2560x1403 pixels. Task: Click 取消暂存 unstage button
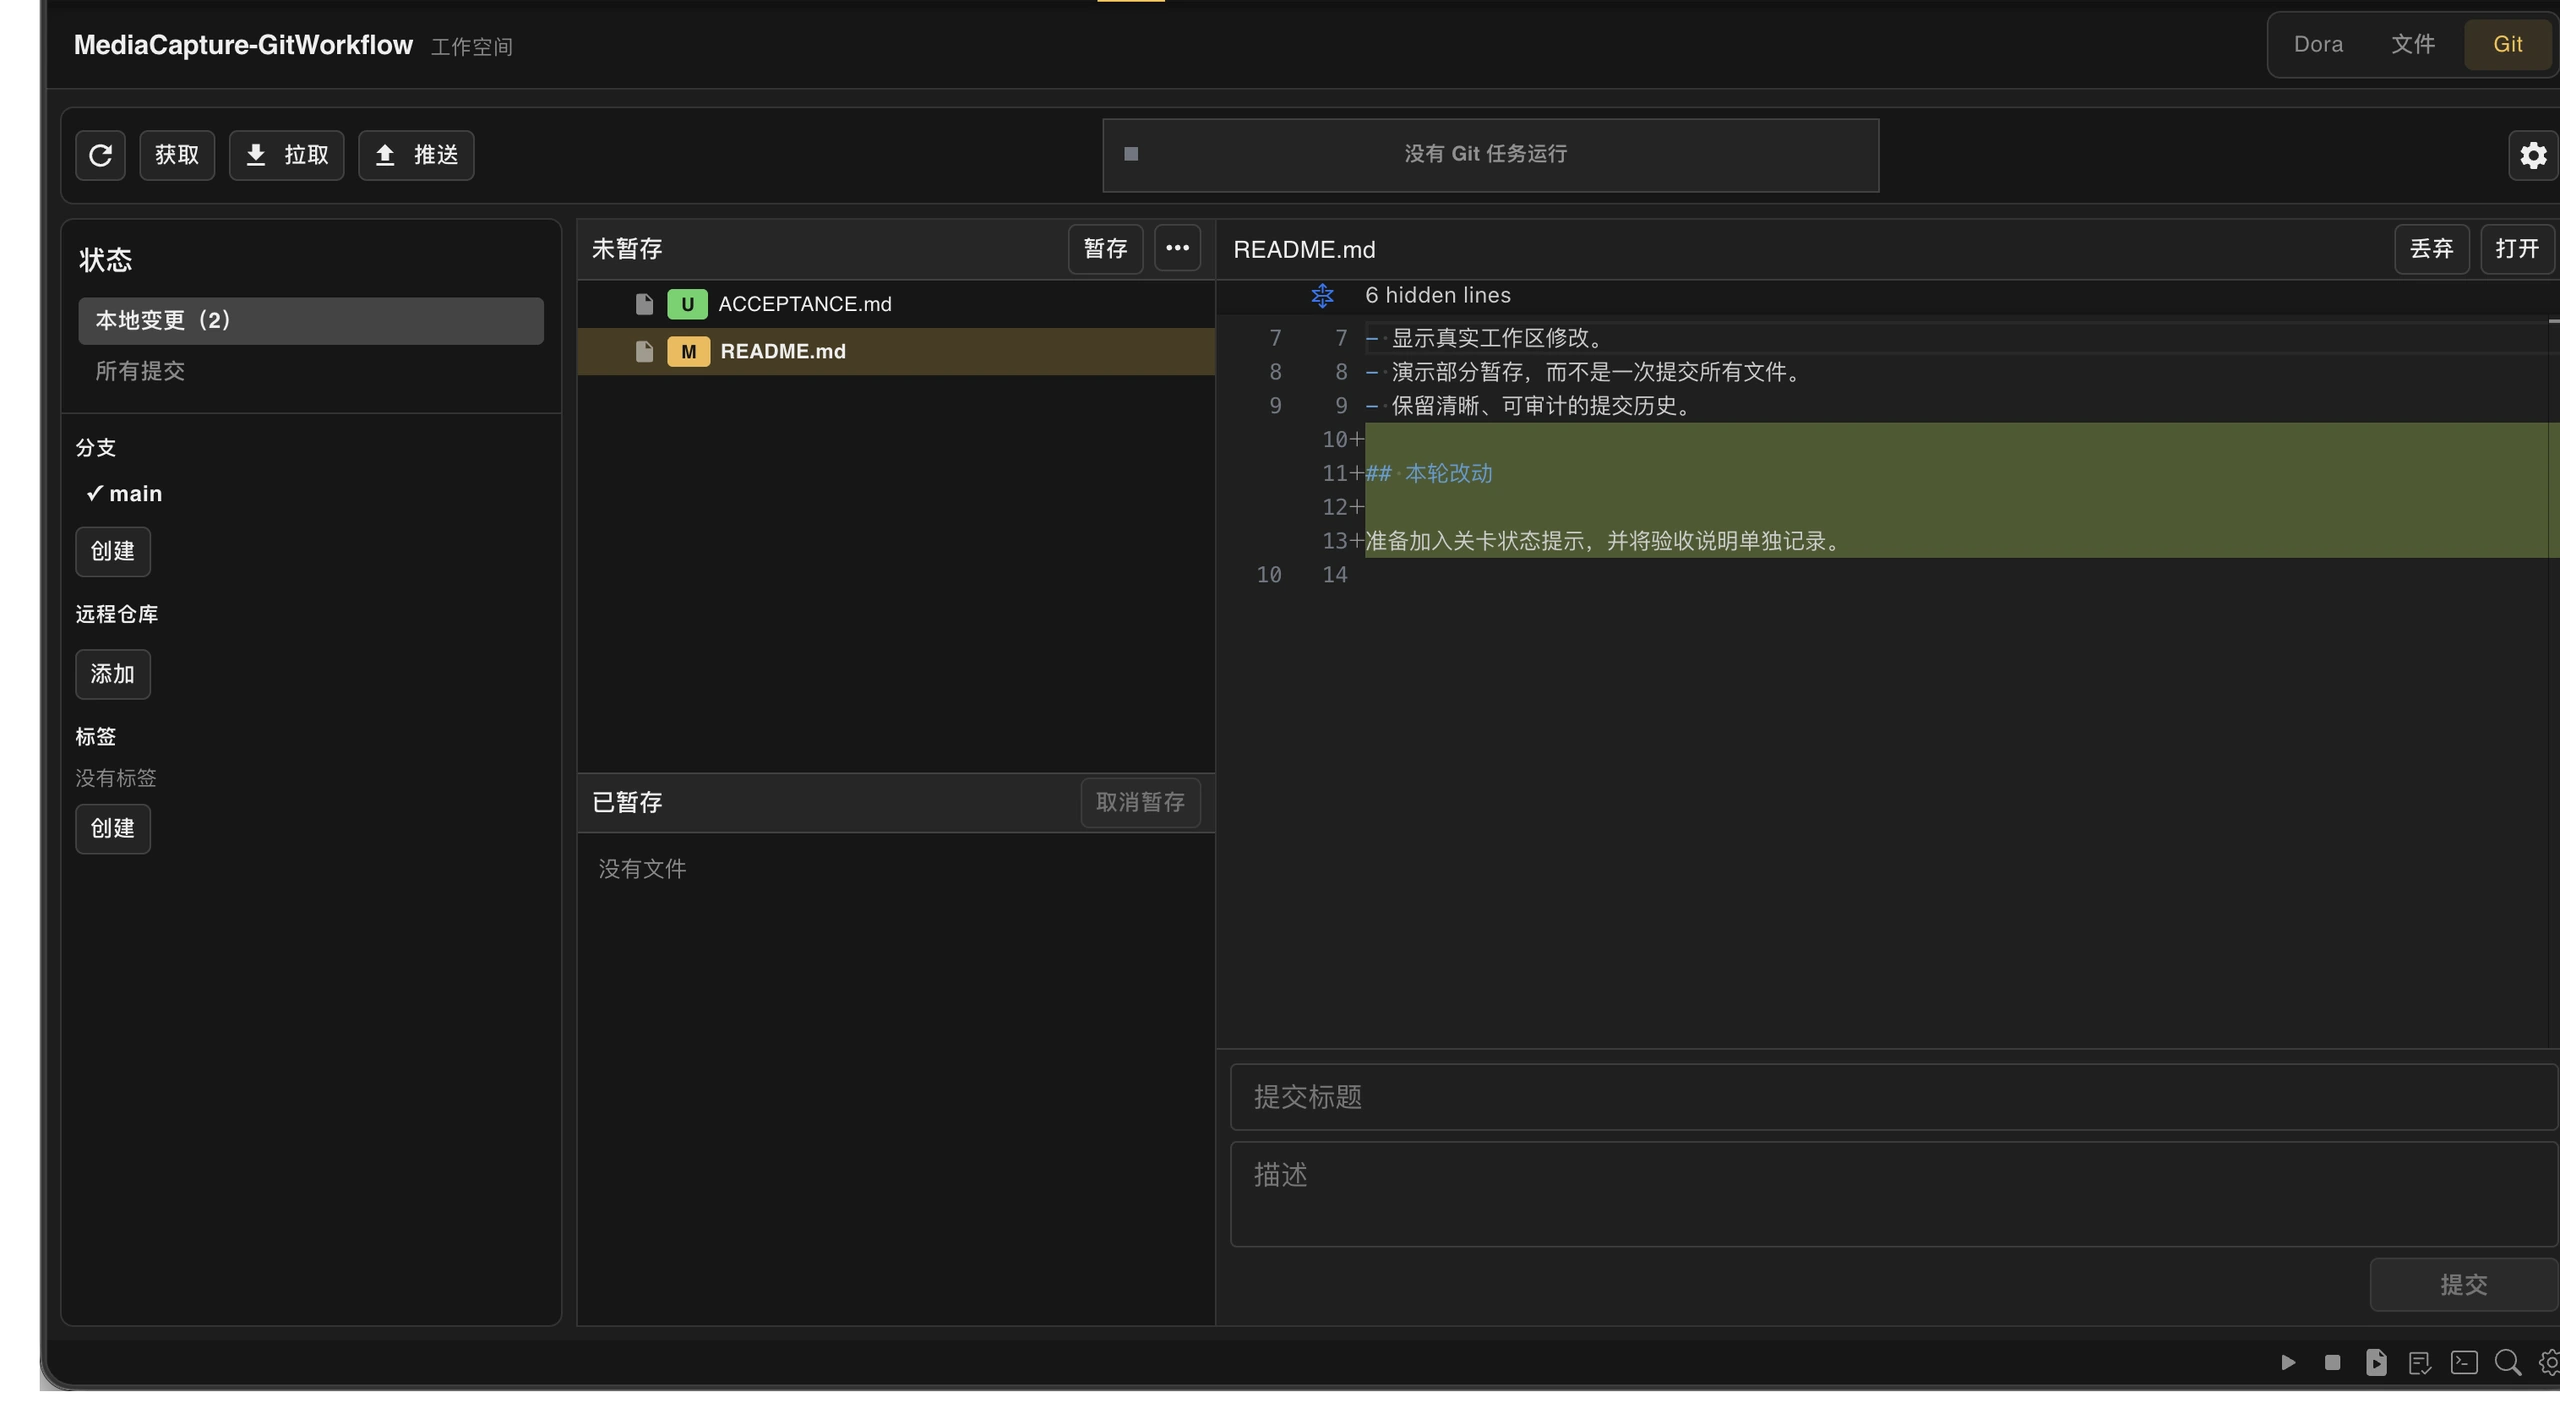1140,802
